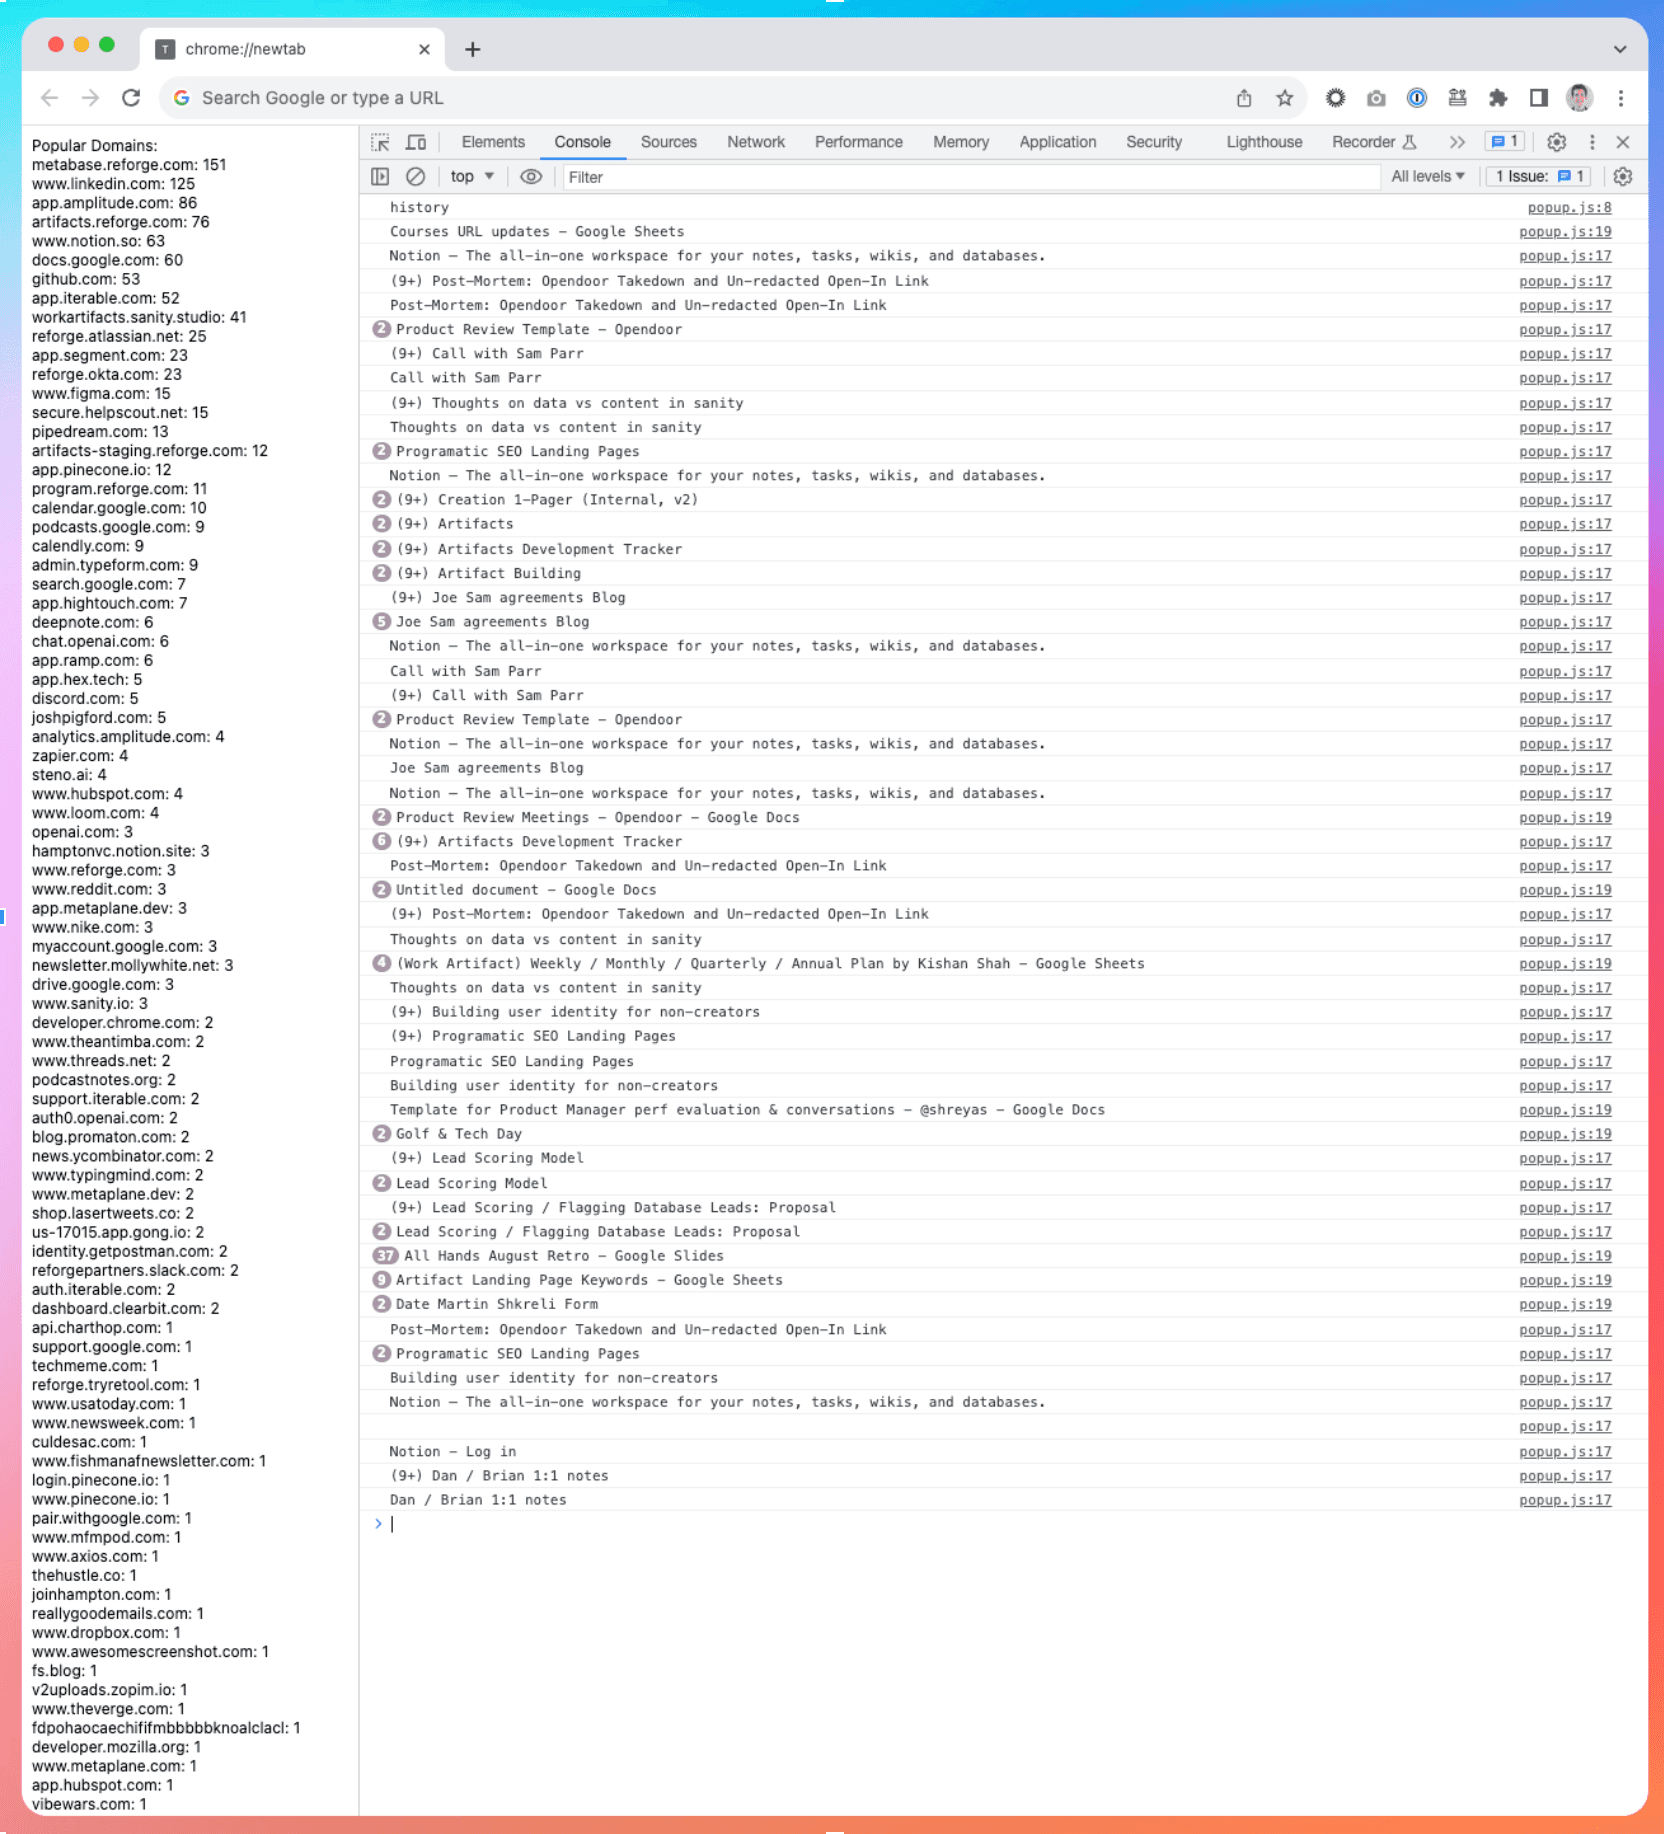Click the 5 badge on Joe Sam agreements Blog

coord(381,621)
